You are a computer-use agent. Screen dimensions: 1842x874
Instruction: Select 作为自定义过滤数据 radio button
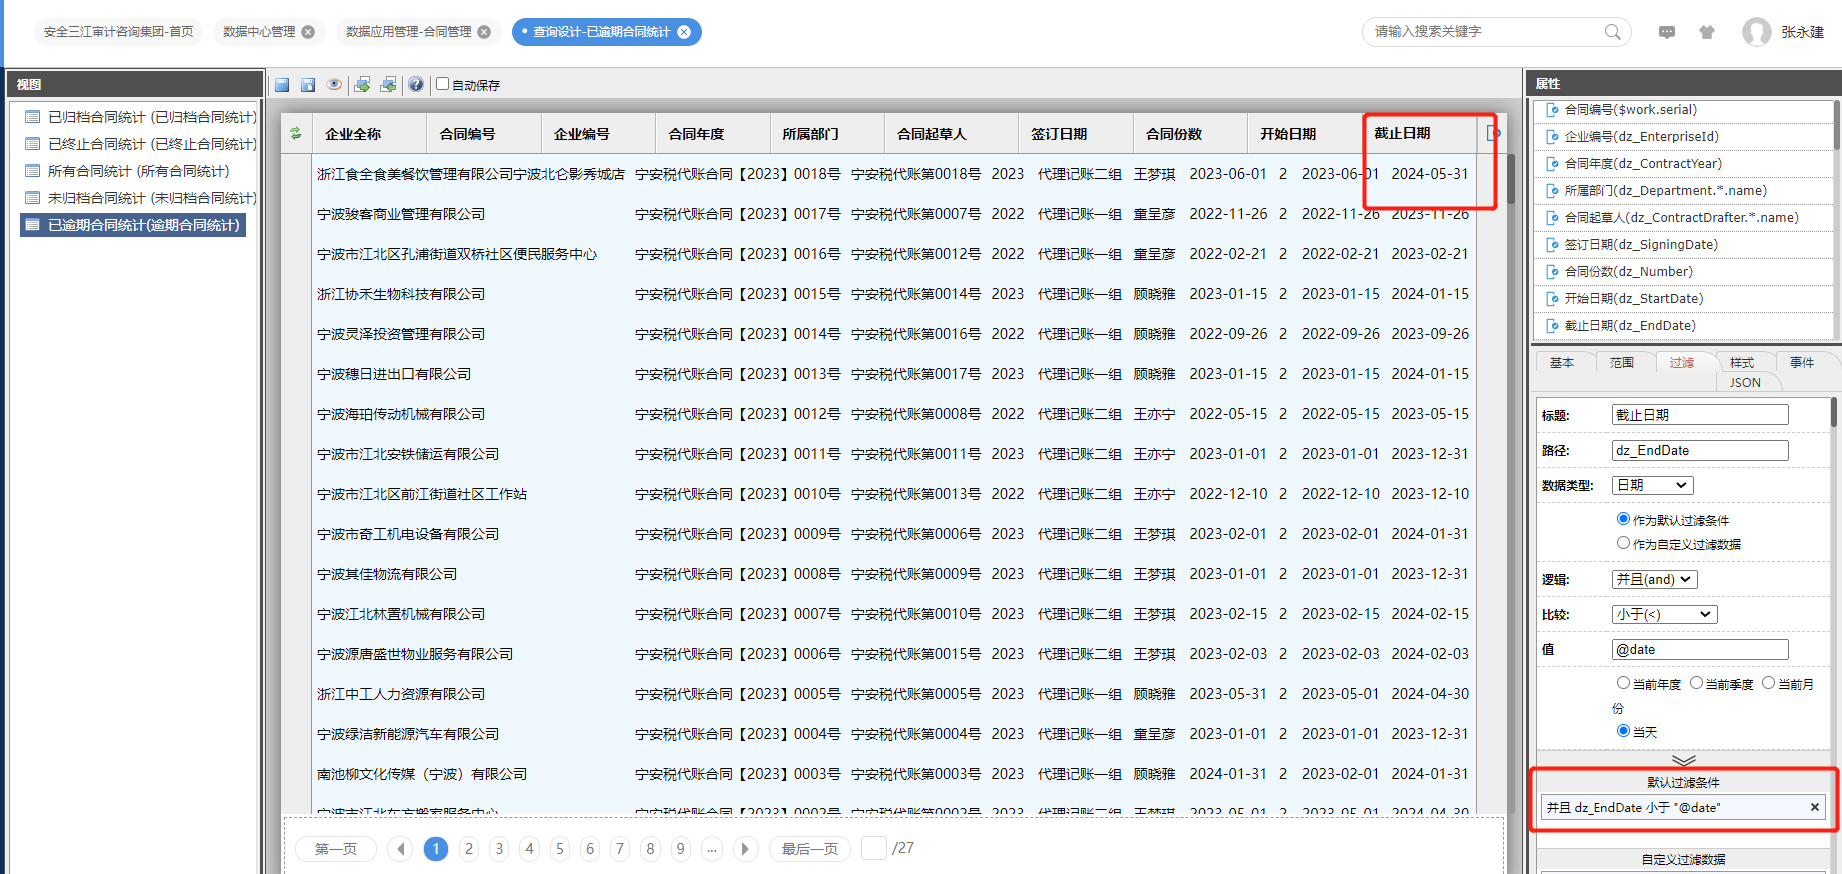(x=1623, y=543)
